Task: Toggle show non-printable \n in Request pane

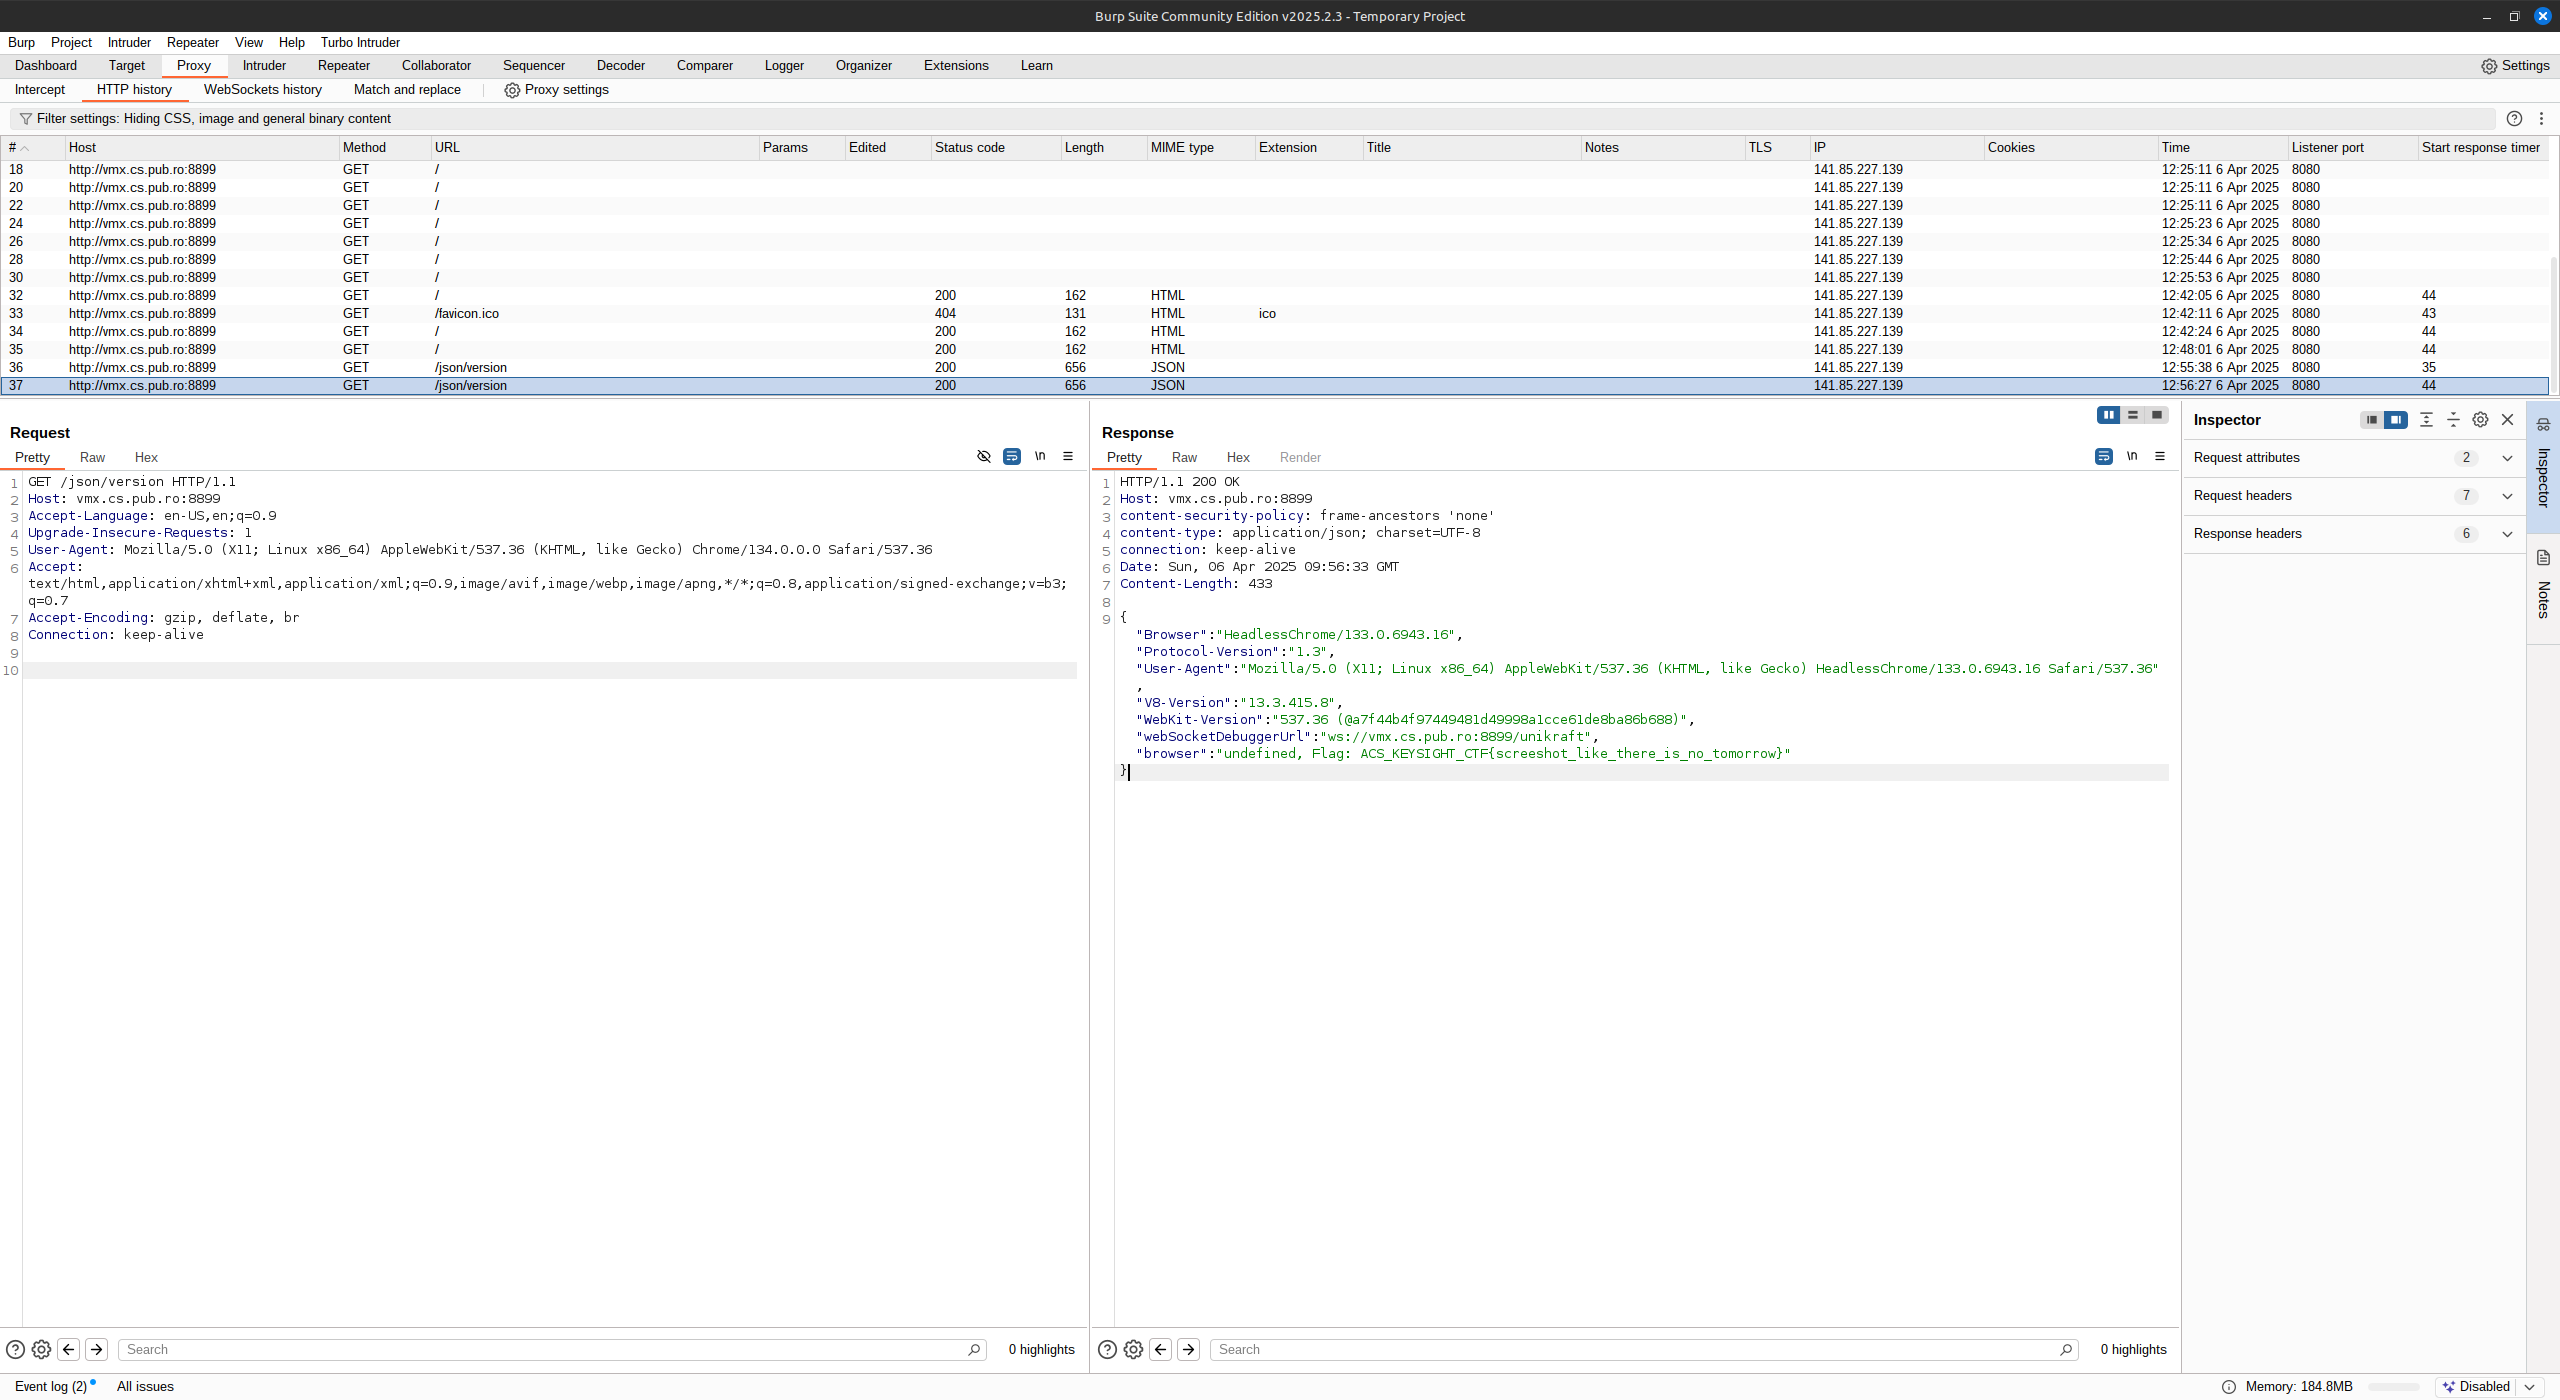Action: pos(1040,456)
